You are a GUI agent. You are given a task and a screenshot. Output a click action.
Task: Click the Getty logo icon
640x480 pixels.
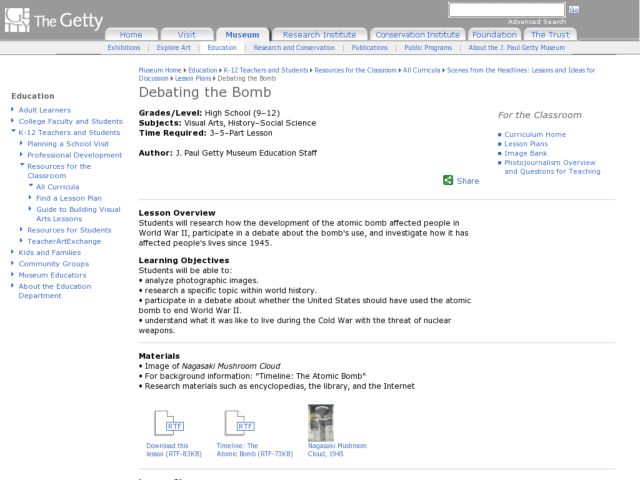tap(17, 19)
